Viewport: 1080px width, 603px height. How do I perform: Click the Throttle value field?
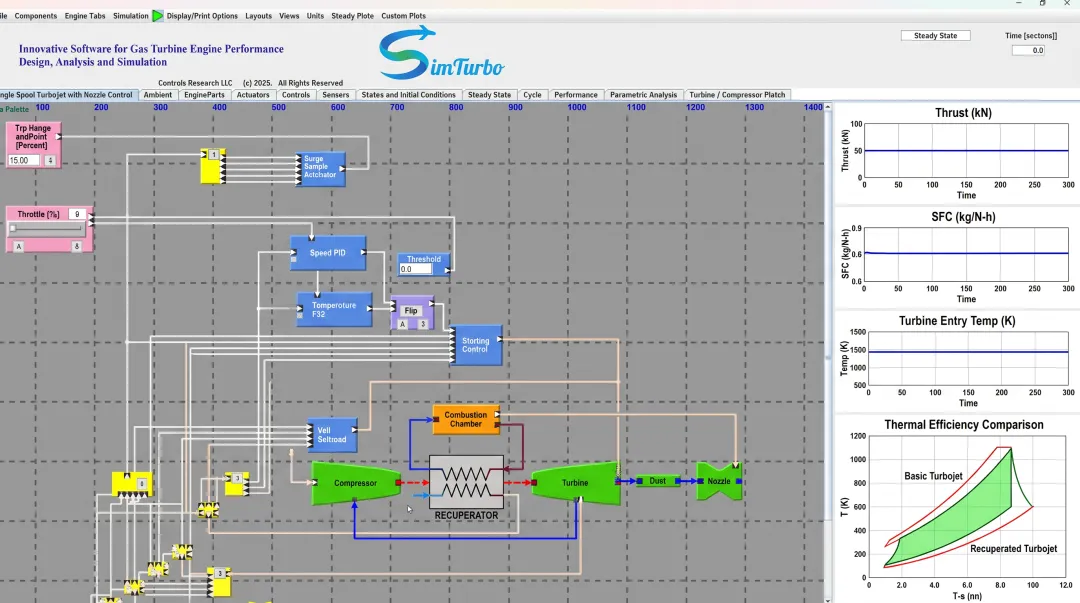(77, 214)
